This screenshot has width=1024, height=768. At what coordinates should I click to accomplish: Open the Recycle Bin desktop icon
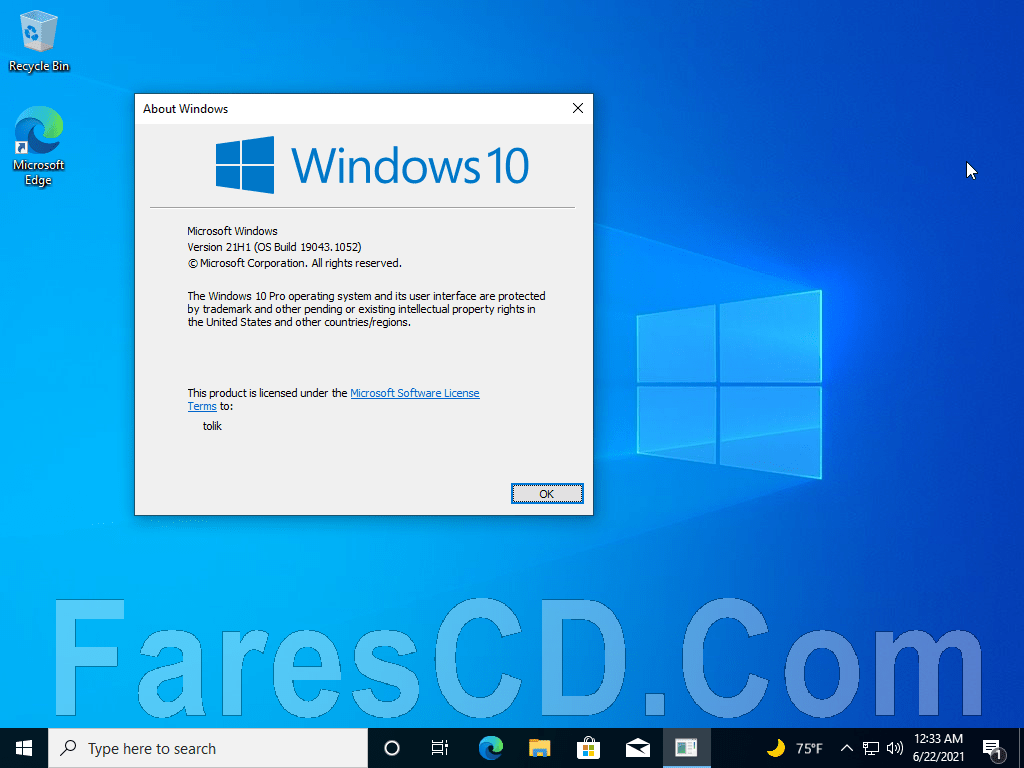coord(39,40)
